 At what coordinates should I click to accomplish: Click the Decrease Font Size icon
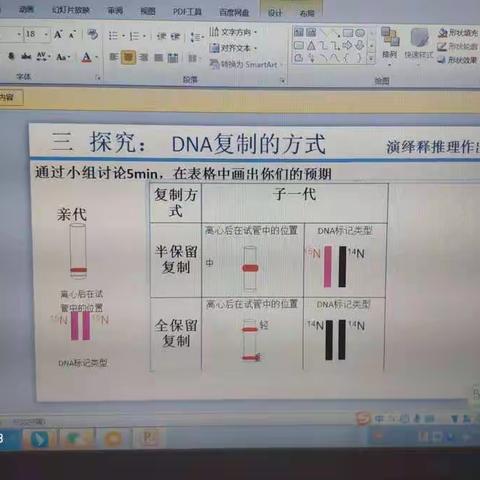pyautogui.click(x=72, y=34)
